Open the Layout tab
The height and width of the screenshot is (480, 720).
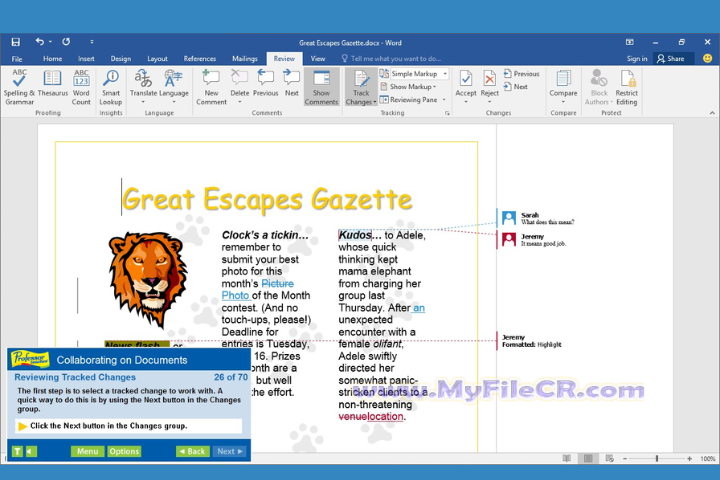click(x=157, y=59)
